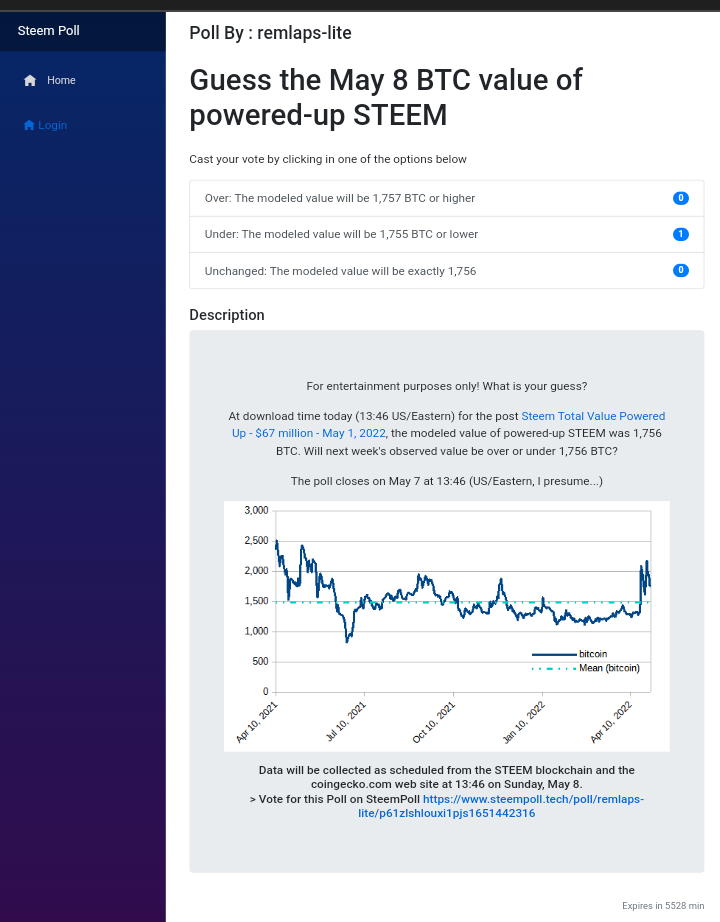Click the Home house icon in sidebar
Viewport: 720px width, 922px height.
point(30,81)
